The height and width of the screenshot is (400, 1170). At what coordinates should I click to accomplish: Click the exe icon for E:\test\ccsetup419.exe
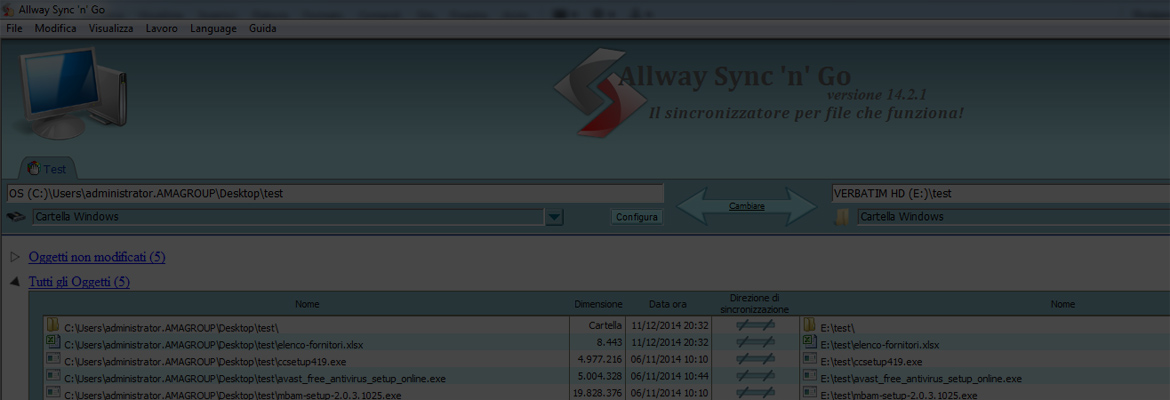pos(810,360)
